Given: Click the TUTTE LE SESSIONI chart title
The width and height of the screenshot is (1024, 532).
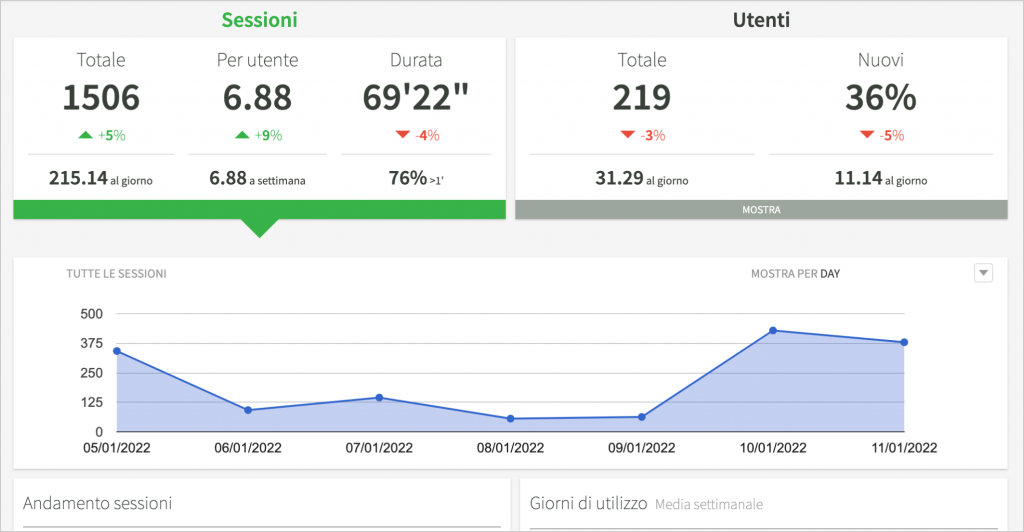Looking at the screenshot, I should tap(116, 274).
